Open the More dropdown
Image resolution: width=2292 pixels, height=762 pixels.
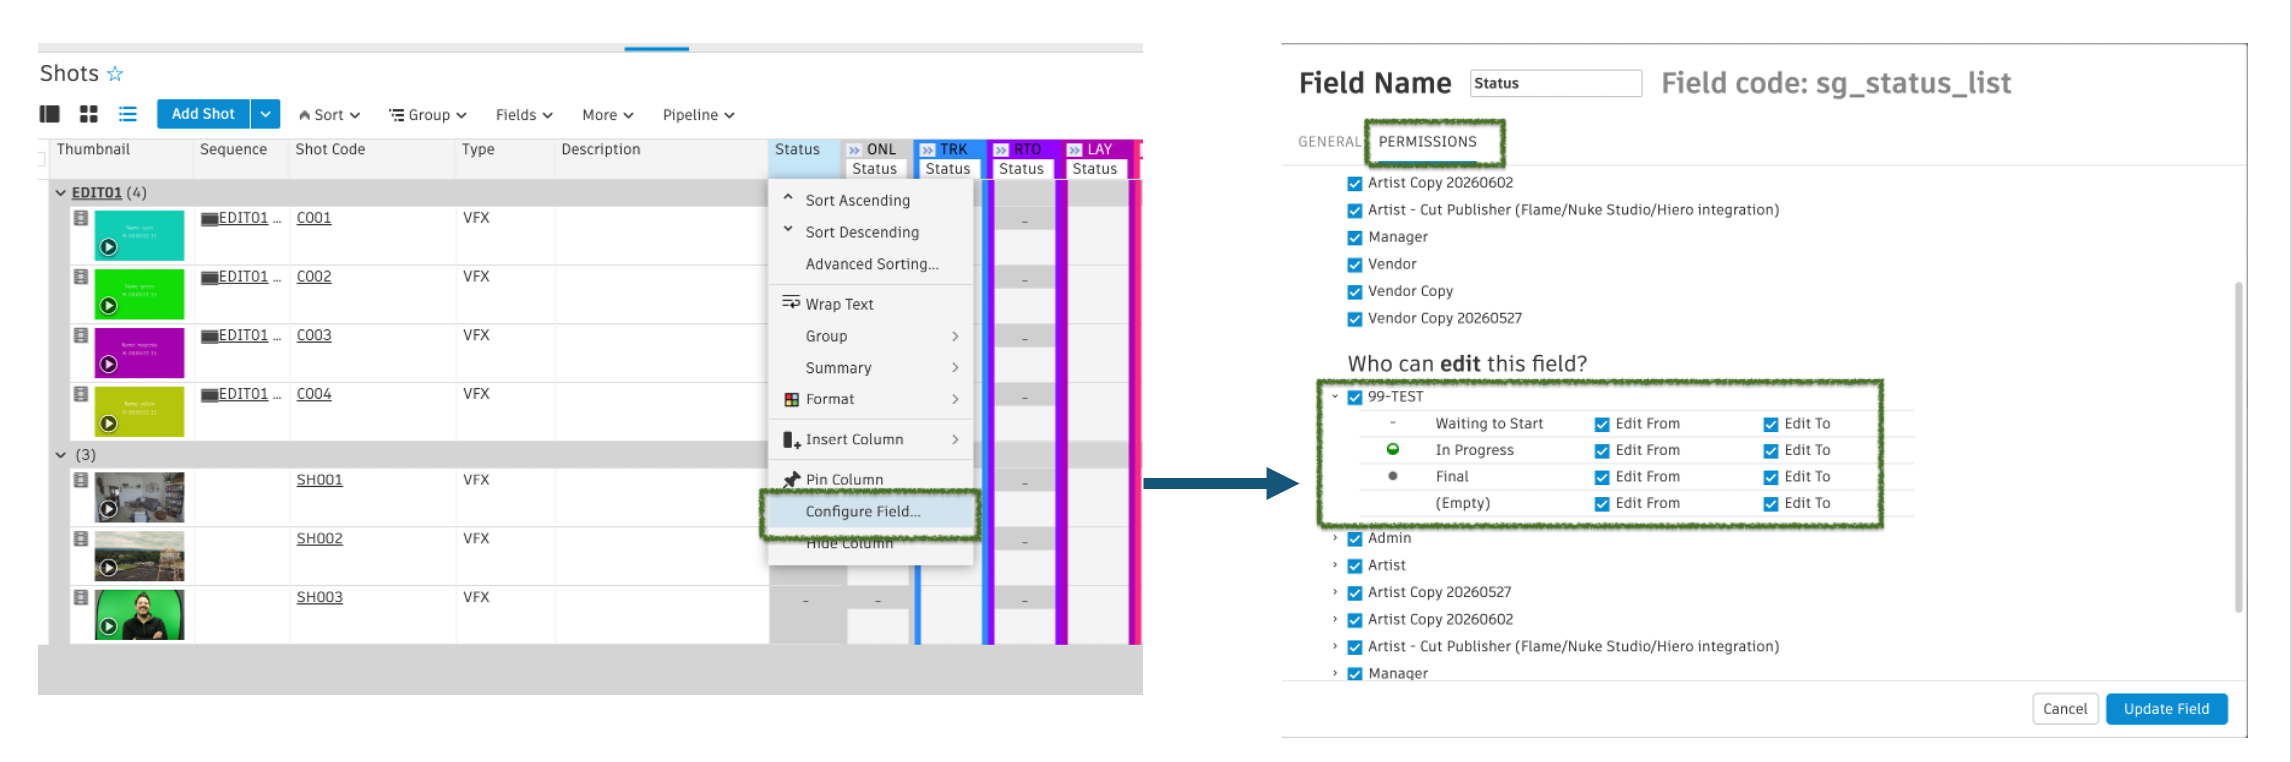[x=608, y=115]
